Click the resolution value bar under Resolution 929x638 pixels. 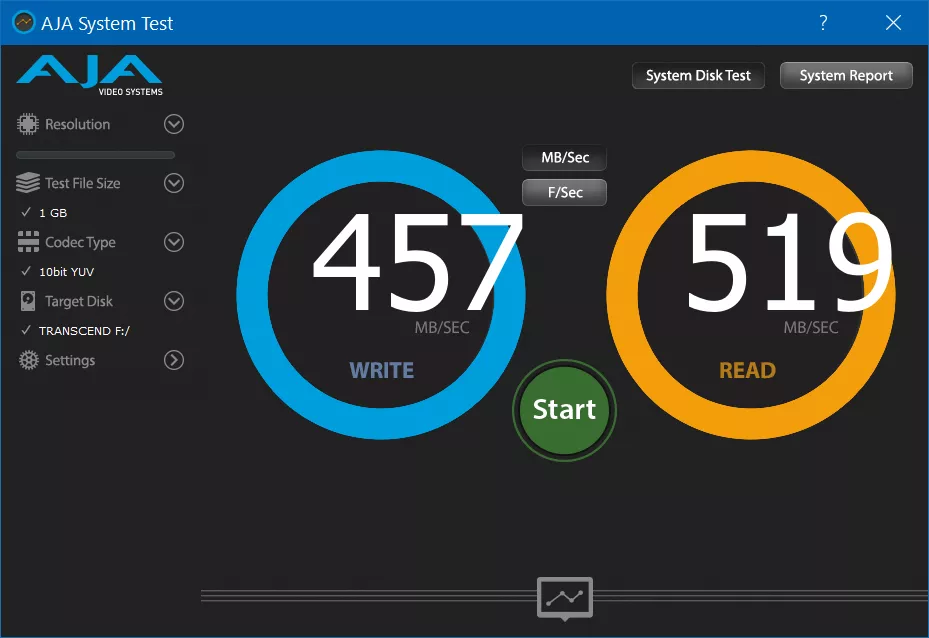[95, 155]
